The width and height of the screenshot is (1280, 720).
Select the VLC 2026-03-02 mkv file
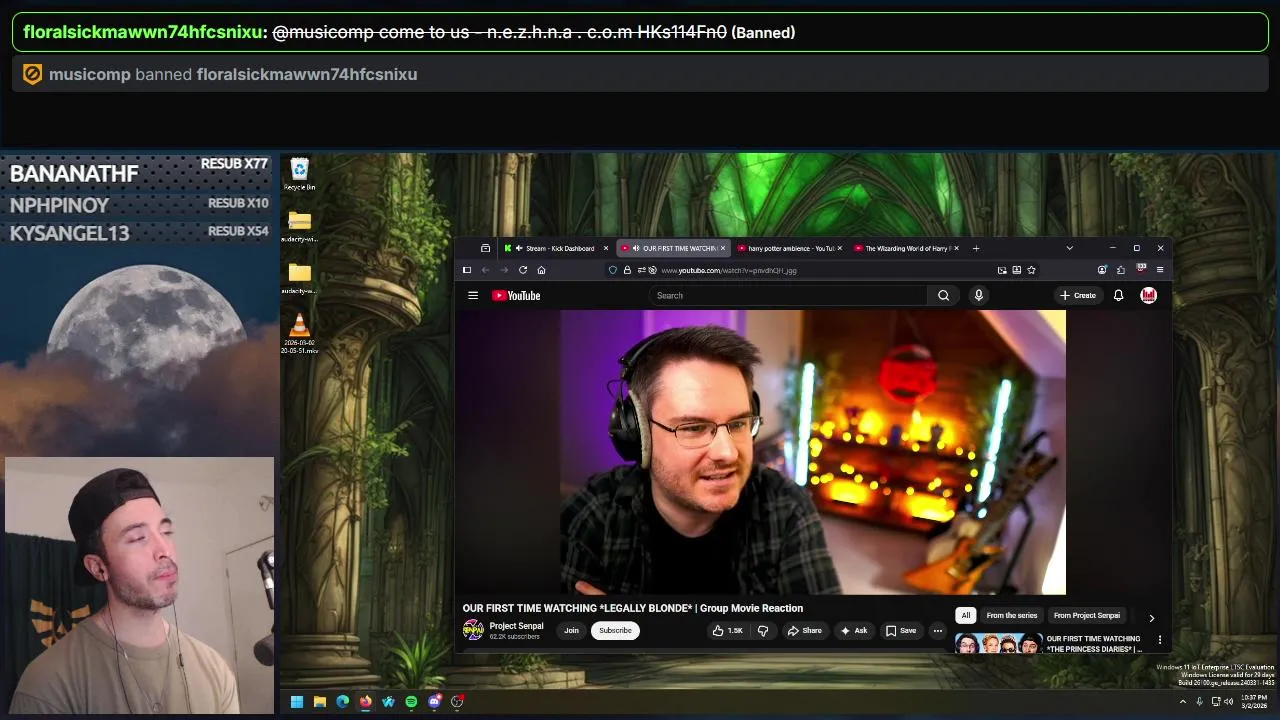[299, 333]
